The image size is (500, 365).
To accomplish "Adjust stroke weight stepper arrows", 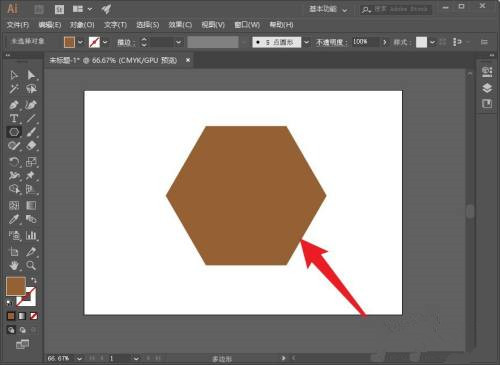I will tap(144, 42).
